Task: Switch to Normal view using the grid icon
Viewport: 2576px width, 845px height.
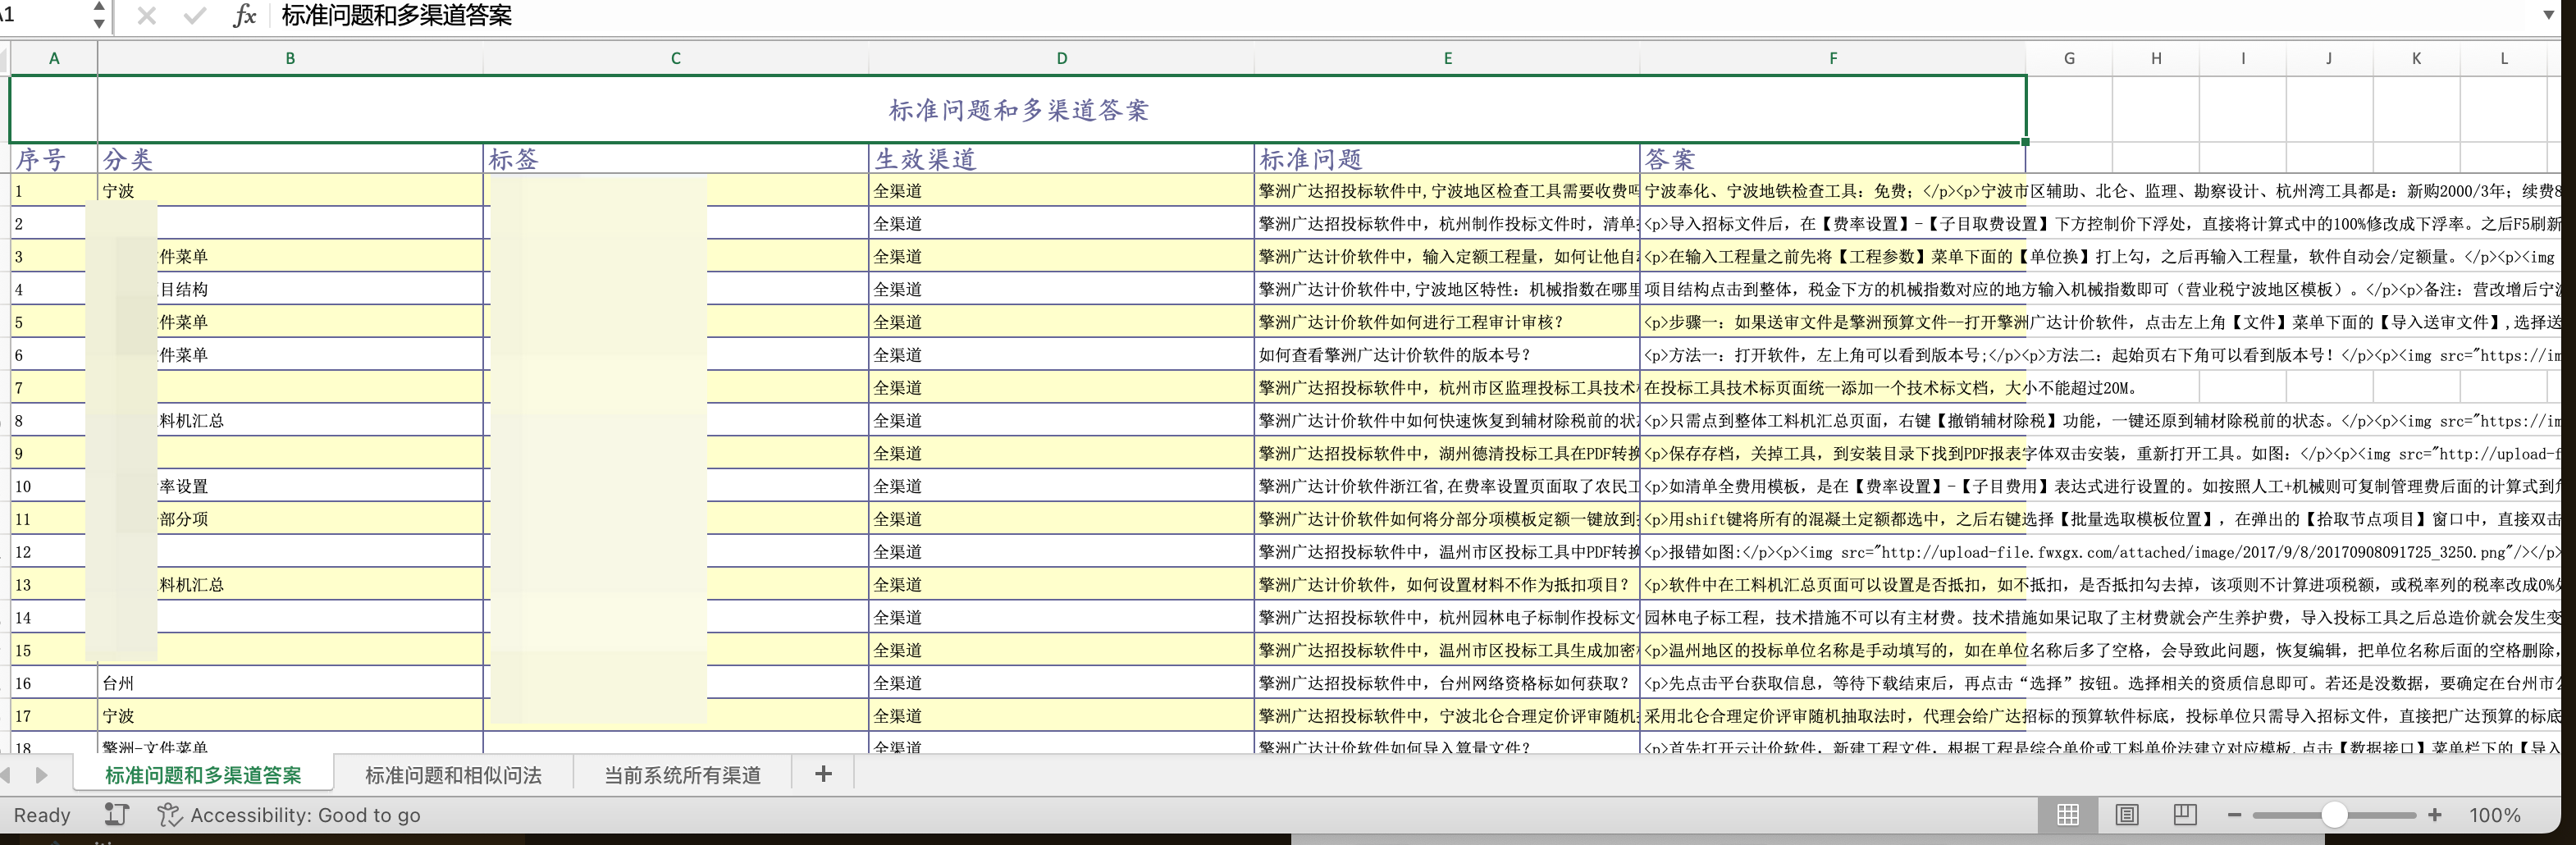Action: [2070, 815]
